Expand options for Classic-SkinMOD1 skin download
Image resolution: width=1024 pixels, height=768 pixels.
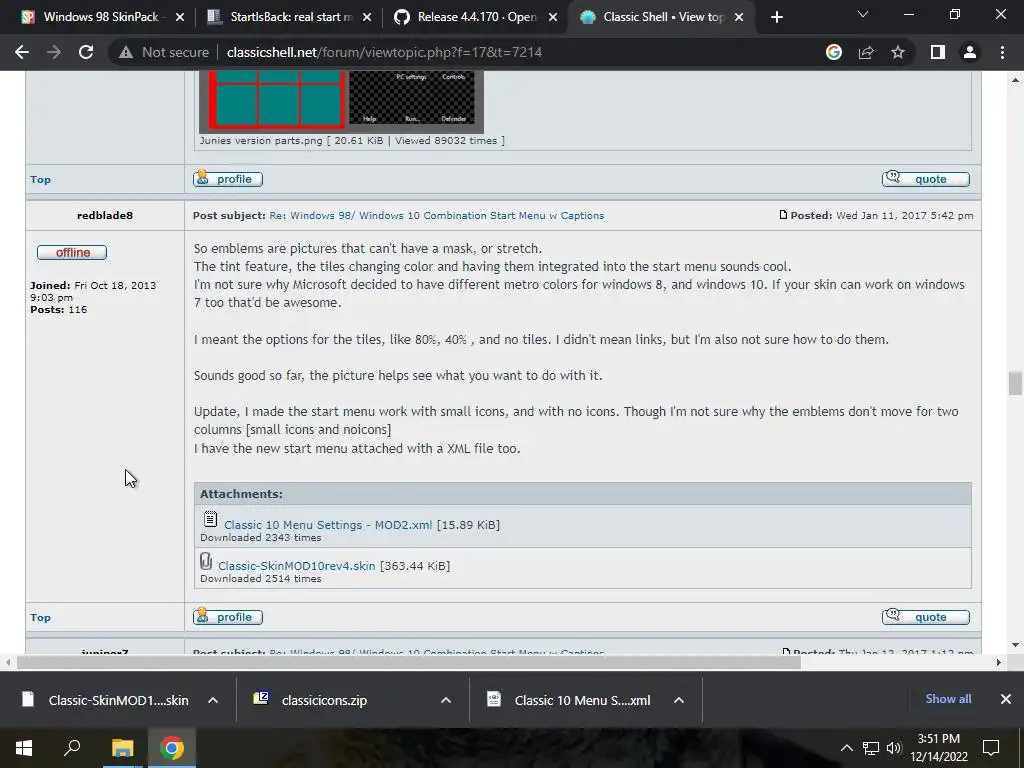[x=213, y=700]
